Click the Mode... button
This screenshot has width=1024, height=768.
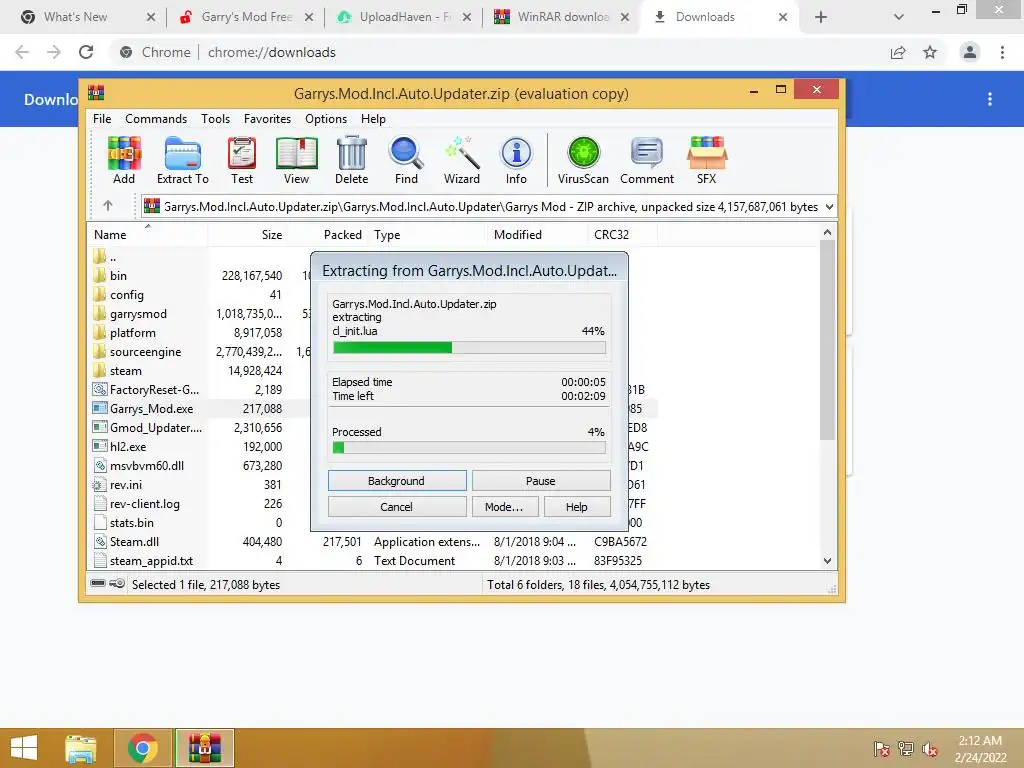(x=505, y=507)
